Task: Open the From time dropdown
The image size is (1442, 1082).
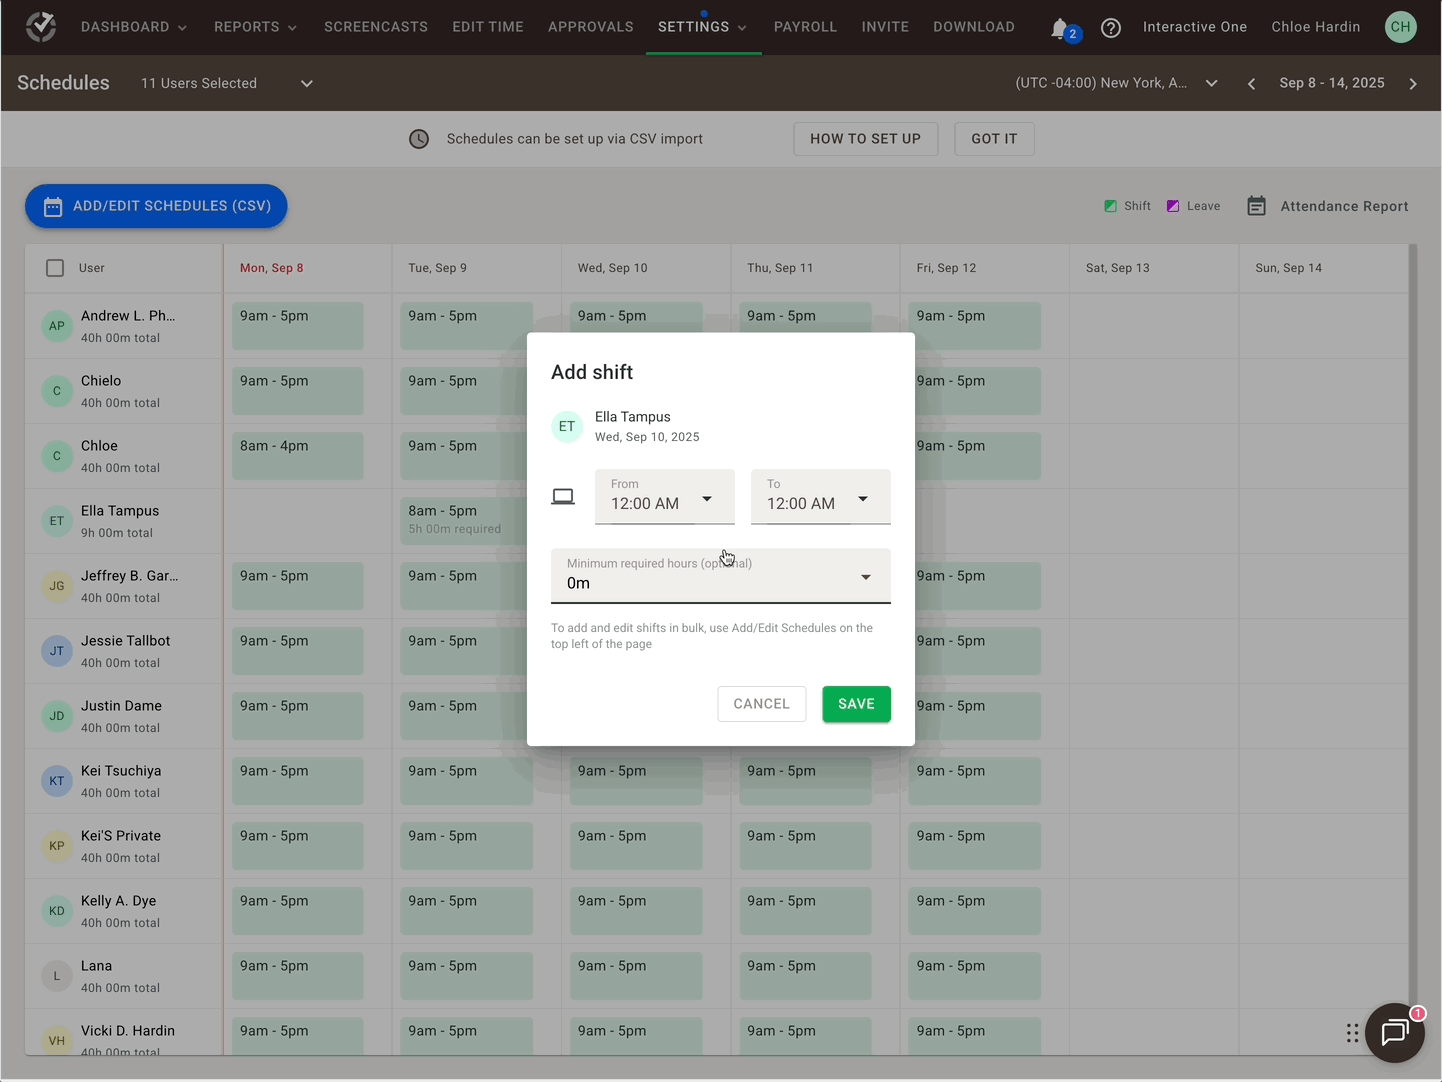Action: coord(665,497)
